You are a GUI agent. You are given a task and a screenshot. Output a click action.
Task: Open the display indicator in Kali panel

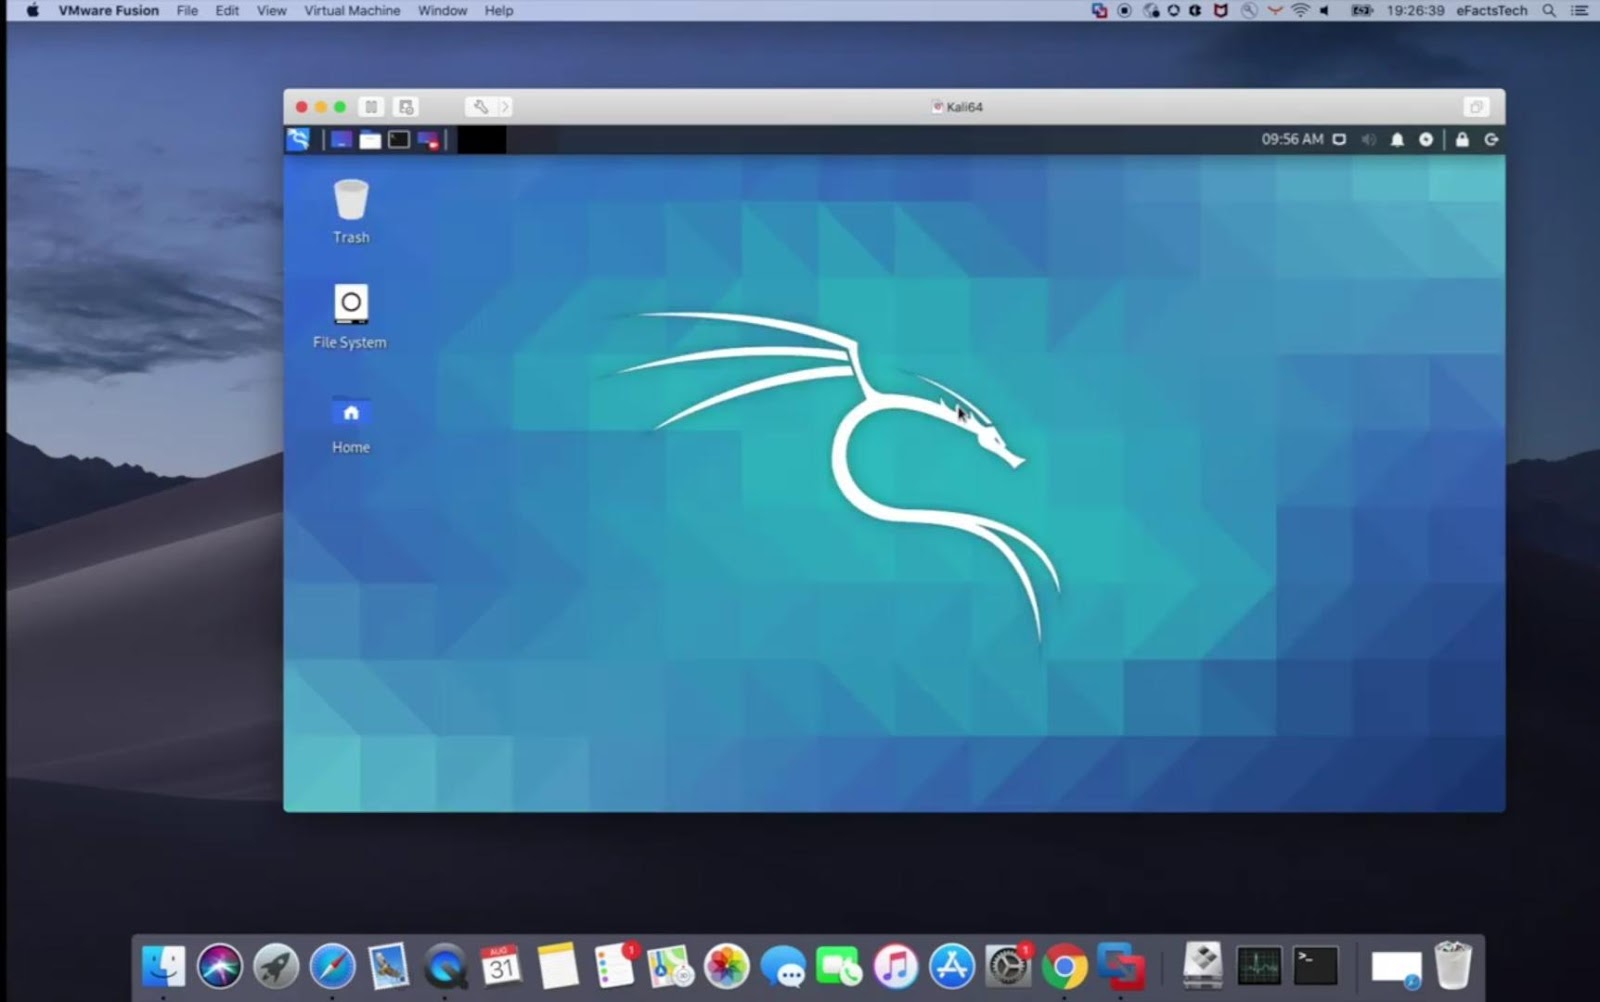[1339, 139]
